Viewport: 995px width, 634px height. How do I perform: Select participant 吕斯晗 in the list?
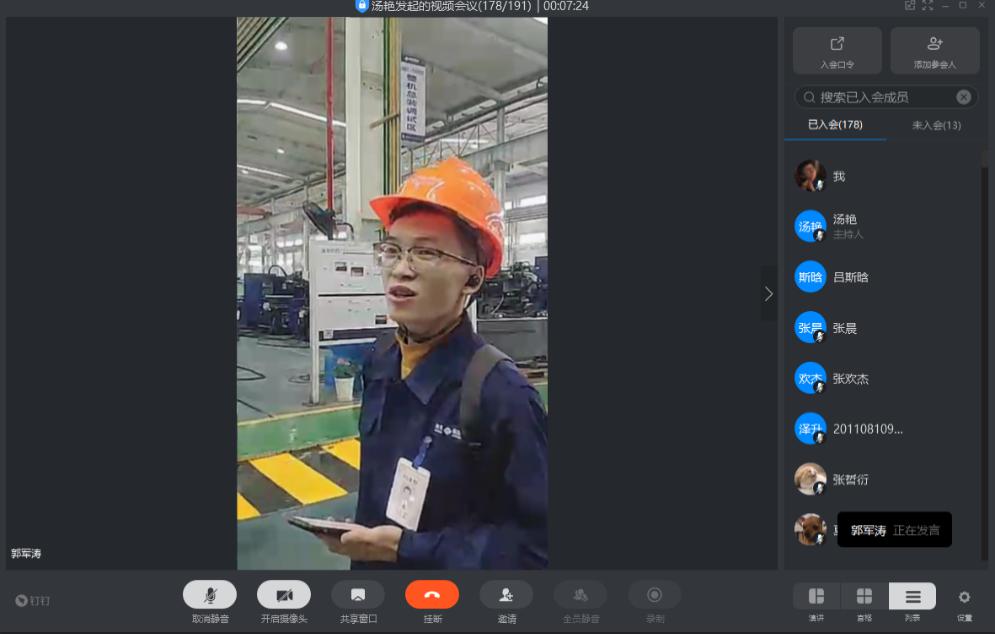coord(851,277)
